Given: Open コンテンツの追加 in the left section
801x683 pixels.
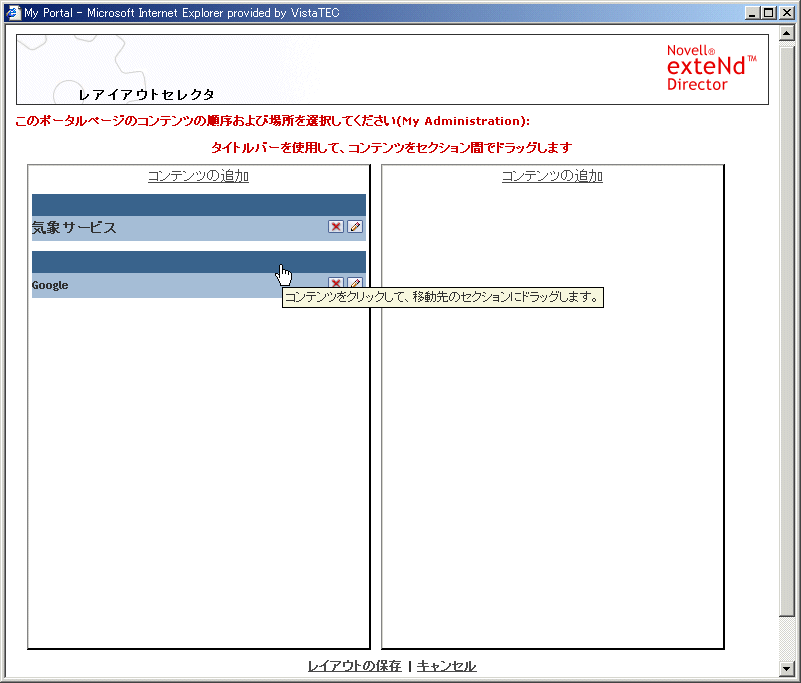Looking at the screenshot, I should 198,176.
